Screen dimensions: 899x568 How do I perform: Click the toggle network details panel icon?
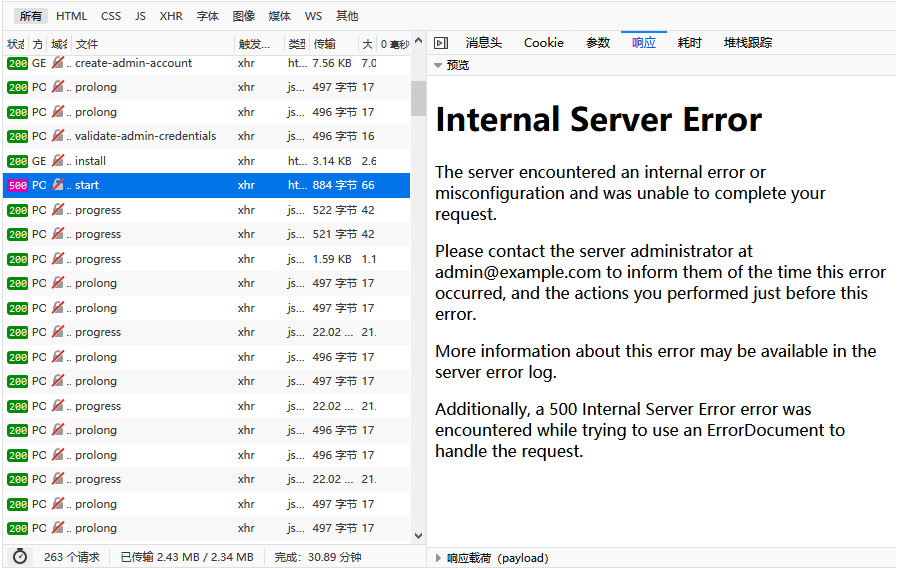[x=441, y=43]
